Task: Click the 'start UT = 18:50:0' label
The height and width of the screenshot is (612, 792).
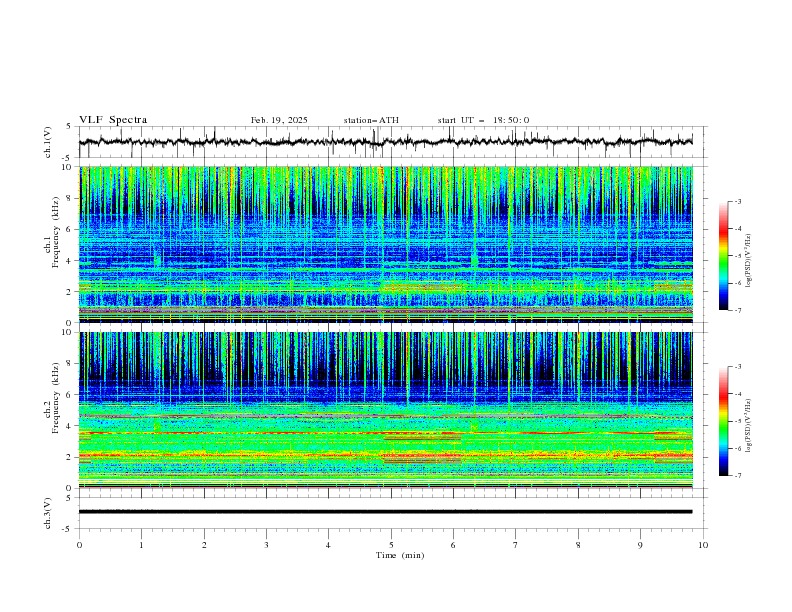Action: (x=483, y=120)
